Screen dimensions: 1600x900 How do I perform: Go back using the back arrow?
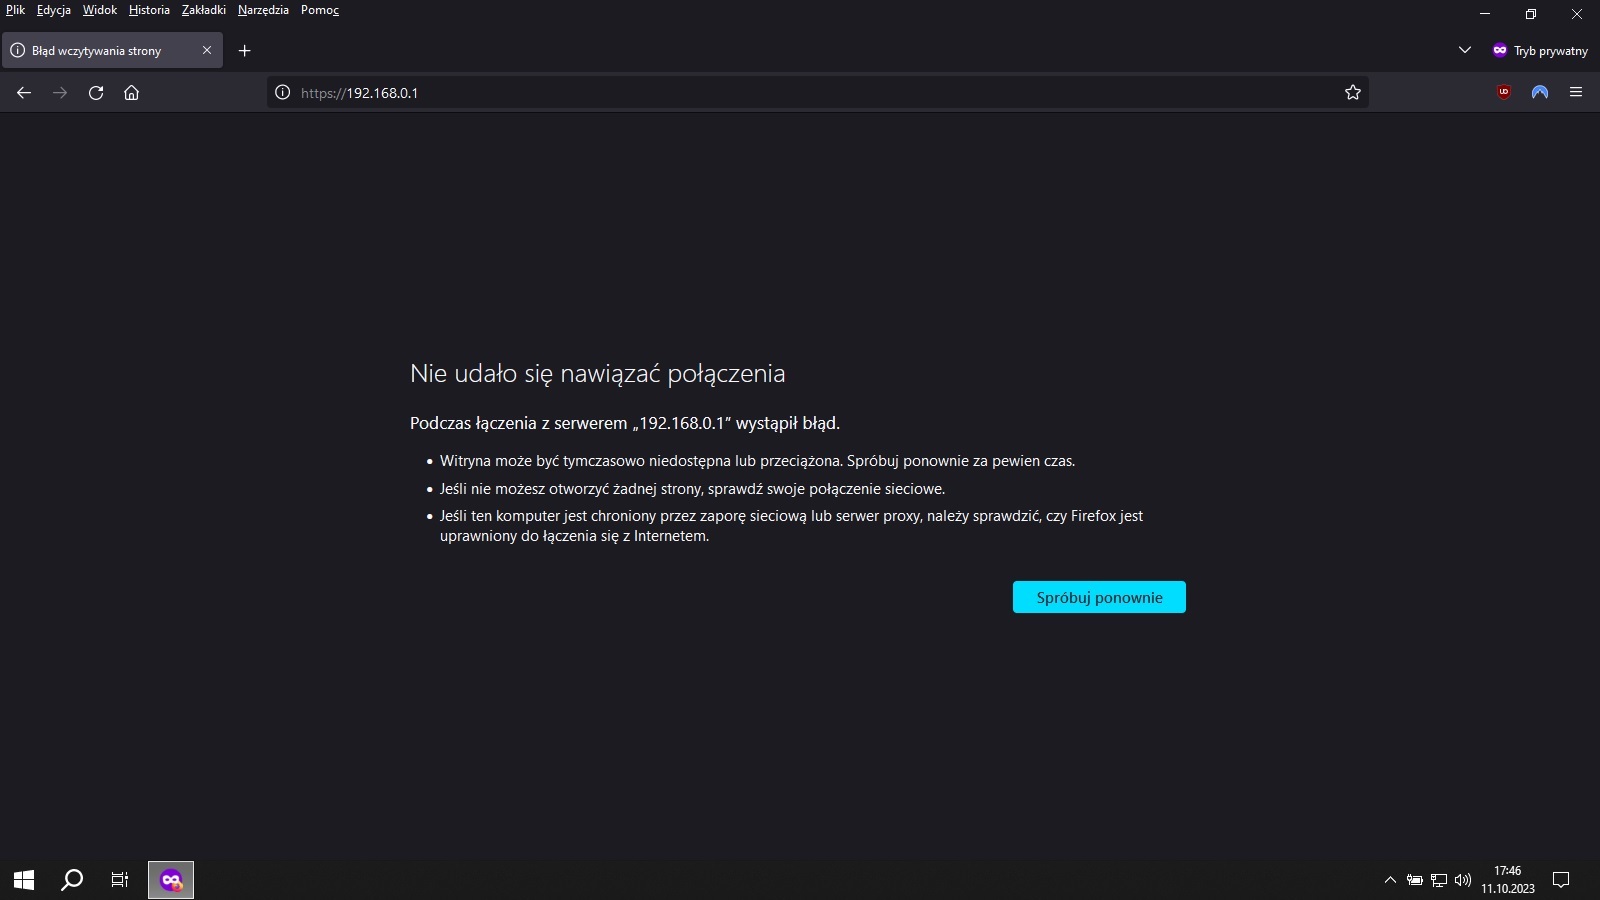coord(24,93)
